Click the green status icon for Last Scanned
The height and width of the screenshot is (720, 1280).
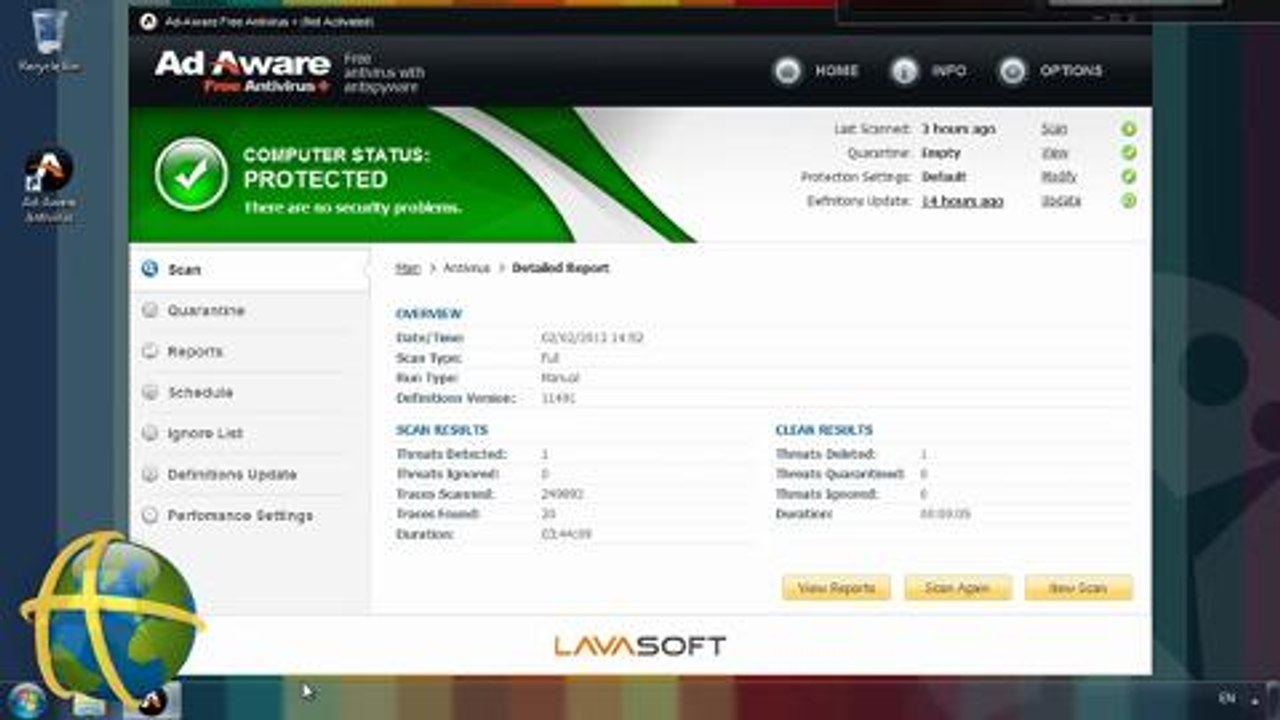pos(1129,129)
